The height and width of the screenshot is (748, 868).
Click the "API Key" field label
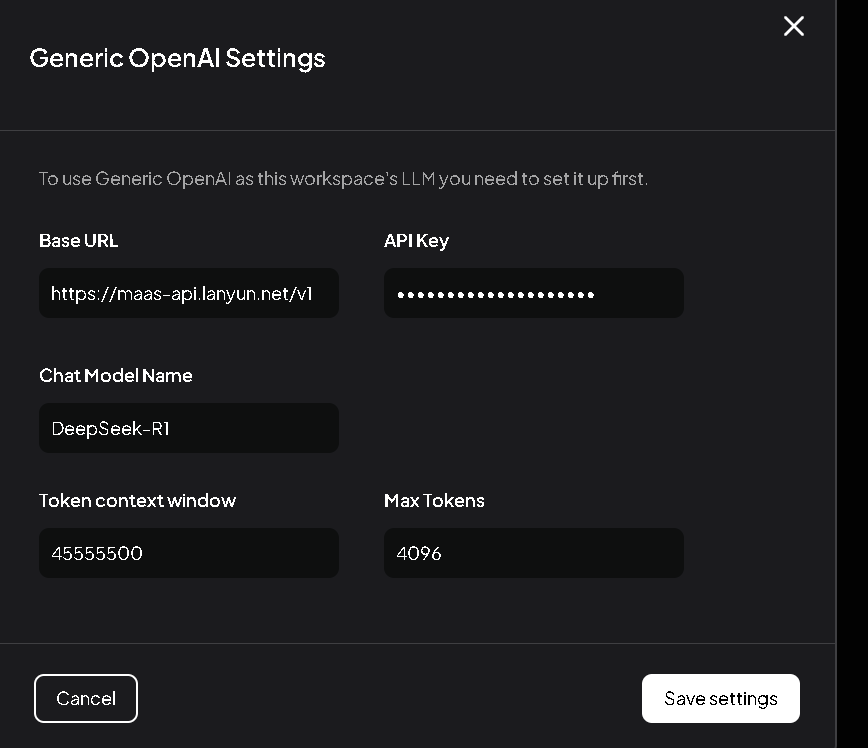(416, 241)
